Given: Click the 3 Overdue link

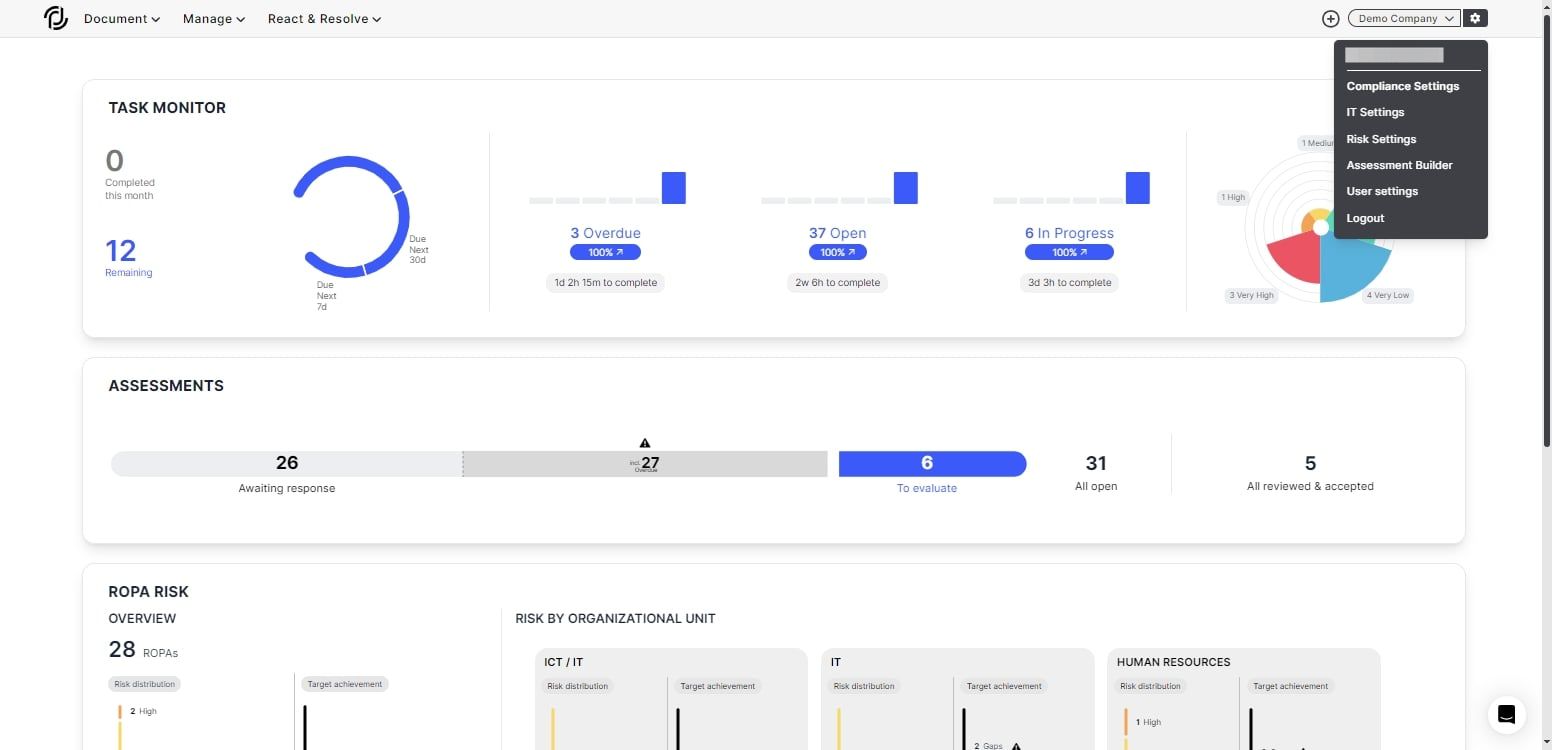Looking at the screenshot, I should click(x=605, y=233).
